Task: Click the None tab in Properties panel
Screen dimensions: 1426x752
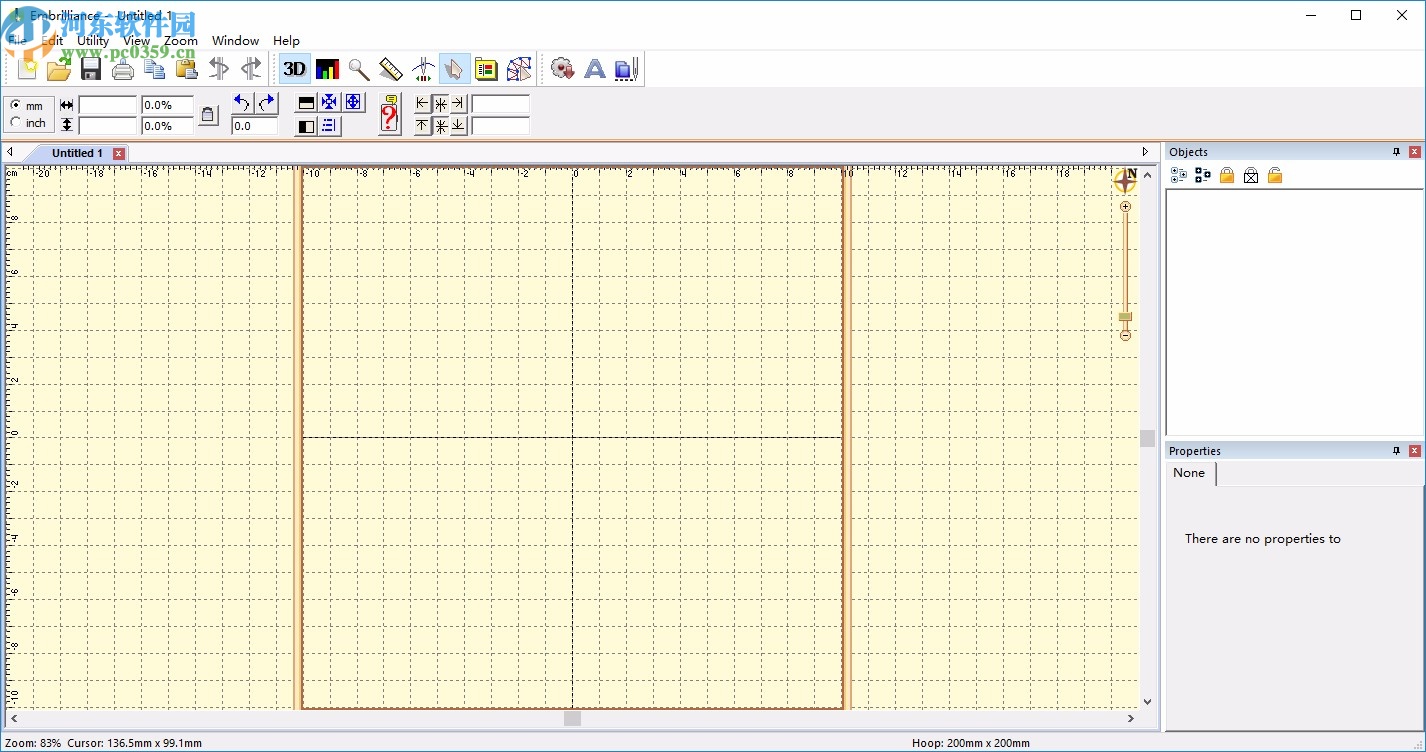Action: (x=1189, y=473)
